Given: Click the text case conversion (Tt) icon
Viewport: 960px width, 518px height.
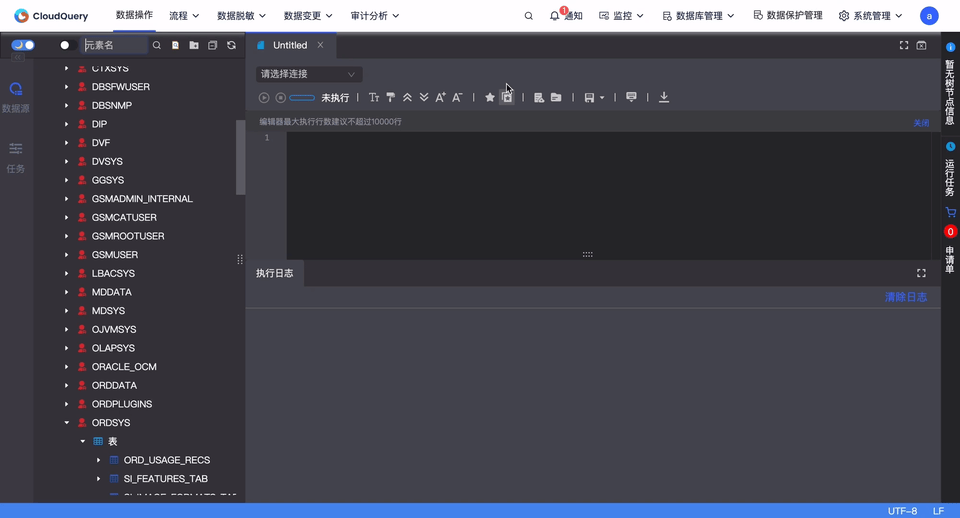Looking at the screenshot, I should click(373, 97).
